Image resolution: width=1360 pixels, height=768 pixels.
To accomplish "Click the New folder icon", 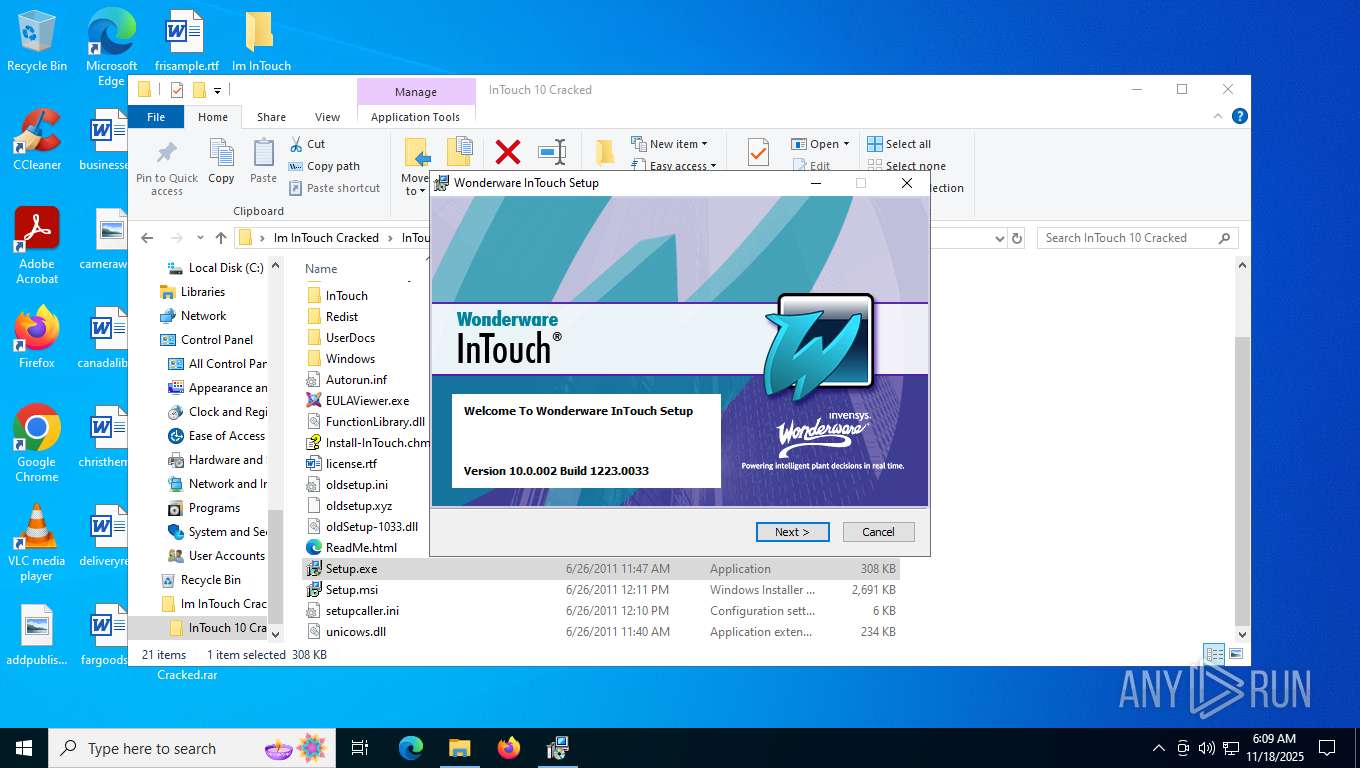I will (604, 152).
